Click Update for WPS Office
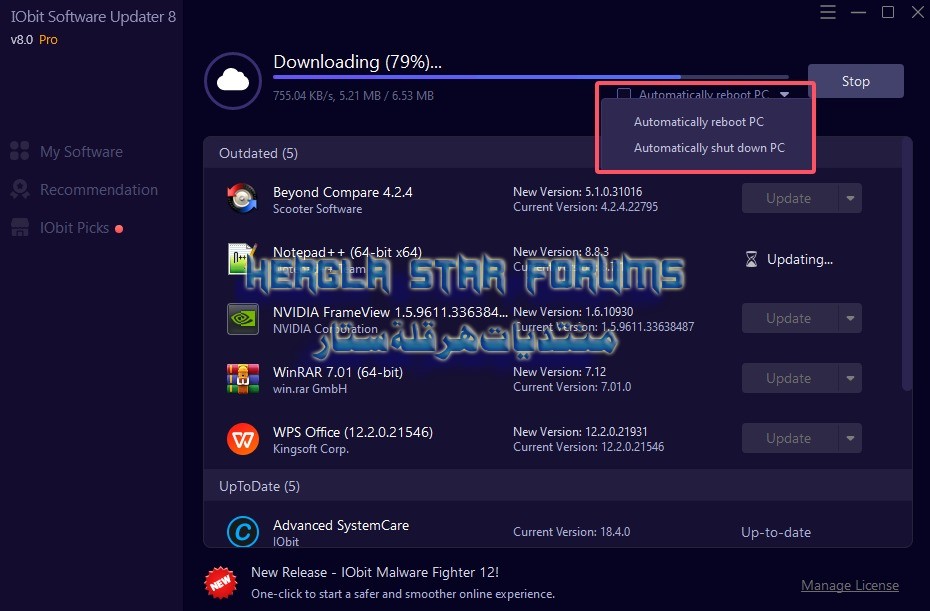The height and width of the screenshot is (611, 930). pyautogui.click(x=789, y=438)
